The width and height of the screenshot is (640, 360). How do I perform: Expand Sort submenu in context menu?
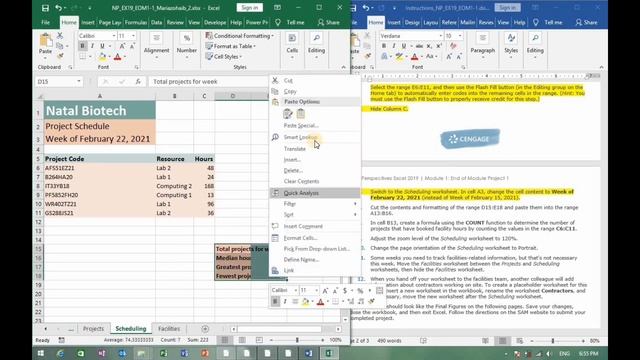pyautogui.click(x=314, y=215)
